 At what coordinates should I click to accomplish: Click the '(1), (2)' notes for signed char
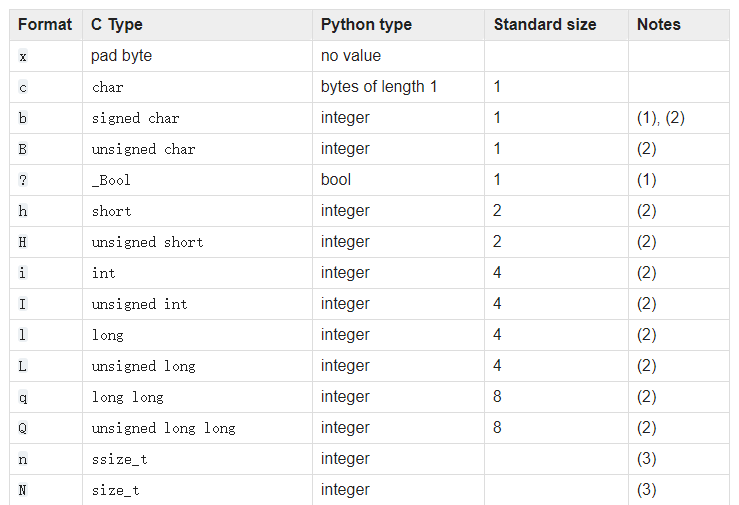tap(660, 118)
